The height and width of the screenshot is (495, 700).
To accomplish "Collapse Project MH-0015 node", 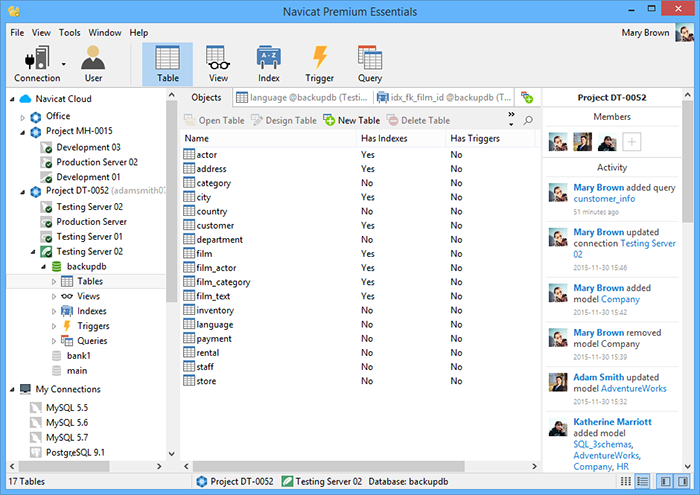I will tap(22, 133).
